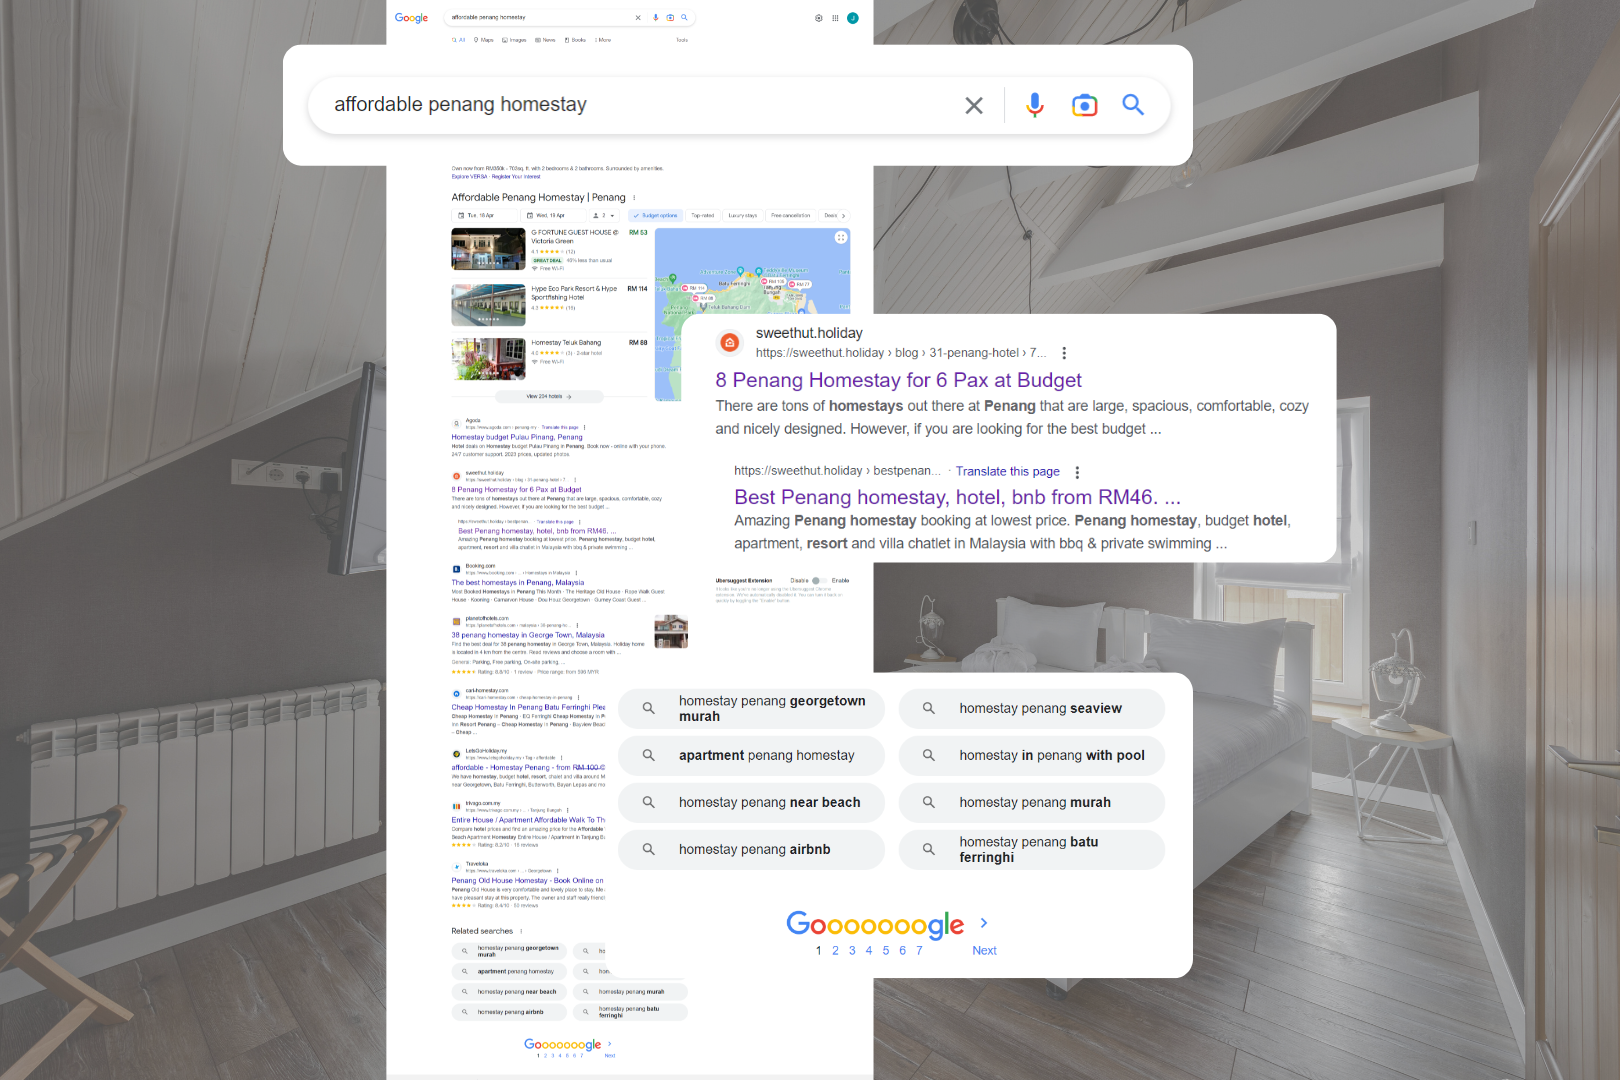Toggle the 'Budget options' filter chip

click(x=656, y=215)
